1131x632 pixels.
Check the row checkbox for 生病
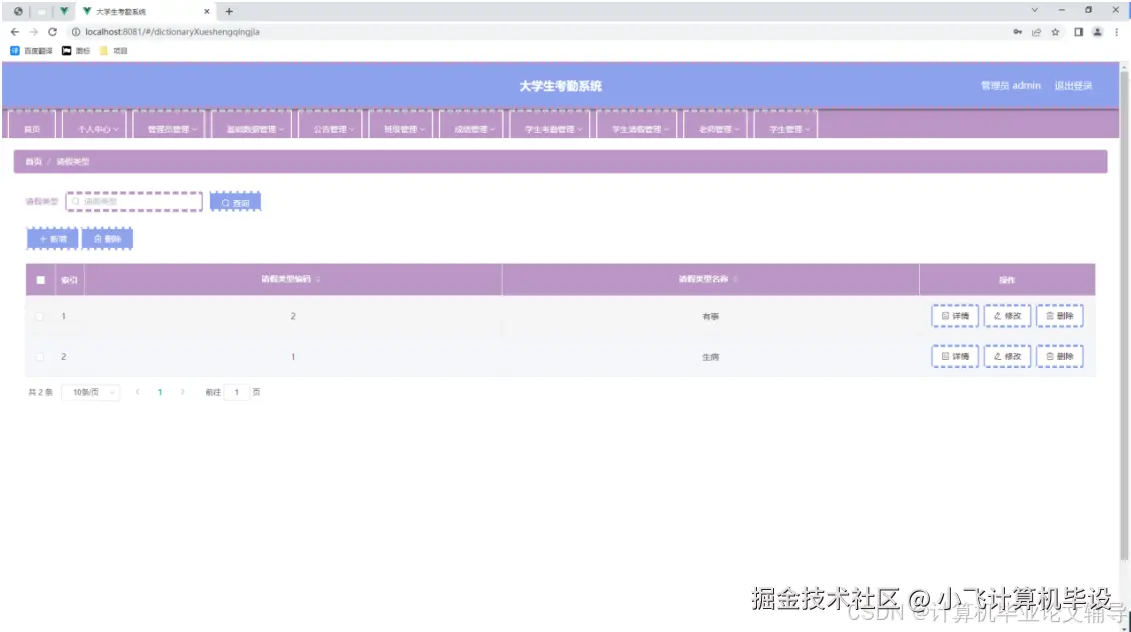point(38,356)
